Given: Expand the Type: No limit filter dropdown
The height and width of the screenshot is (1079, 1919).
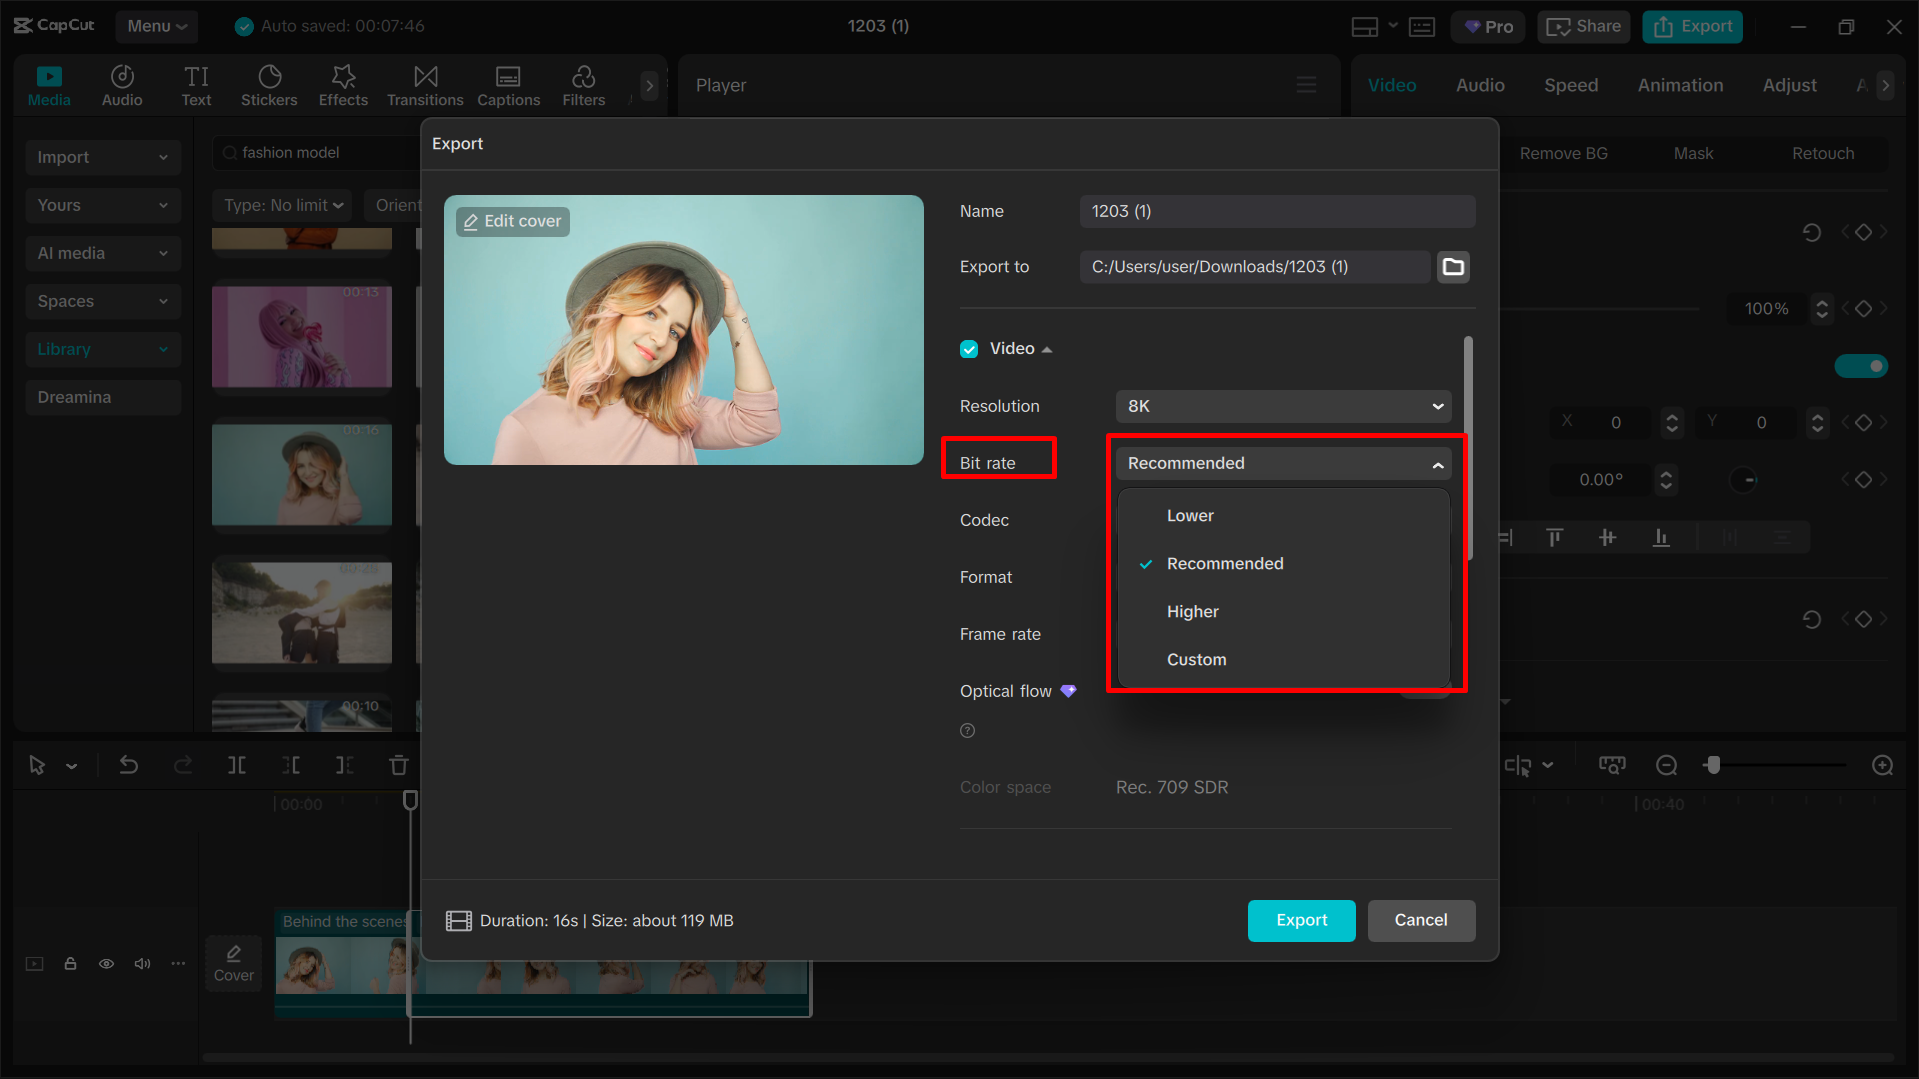Looking at the screenshot, I should point(282,205).
